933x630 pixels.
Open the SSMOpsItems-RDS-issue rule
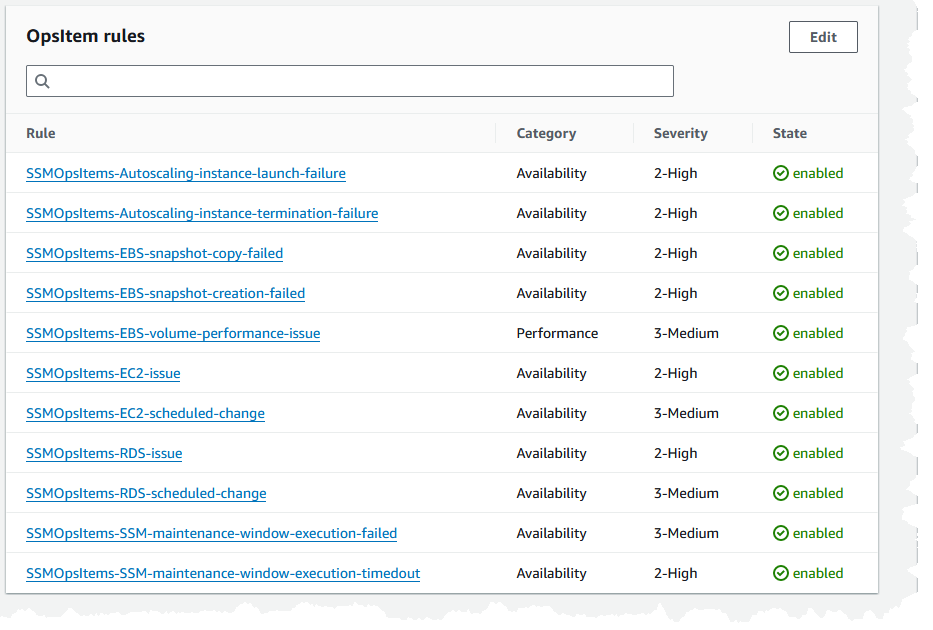point(104,453)
